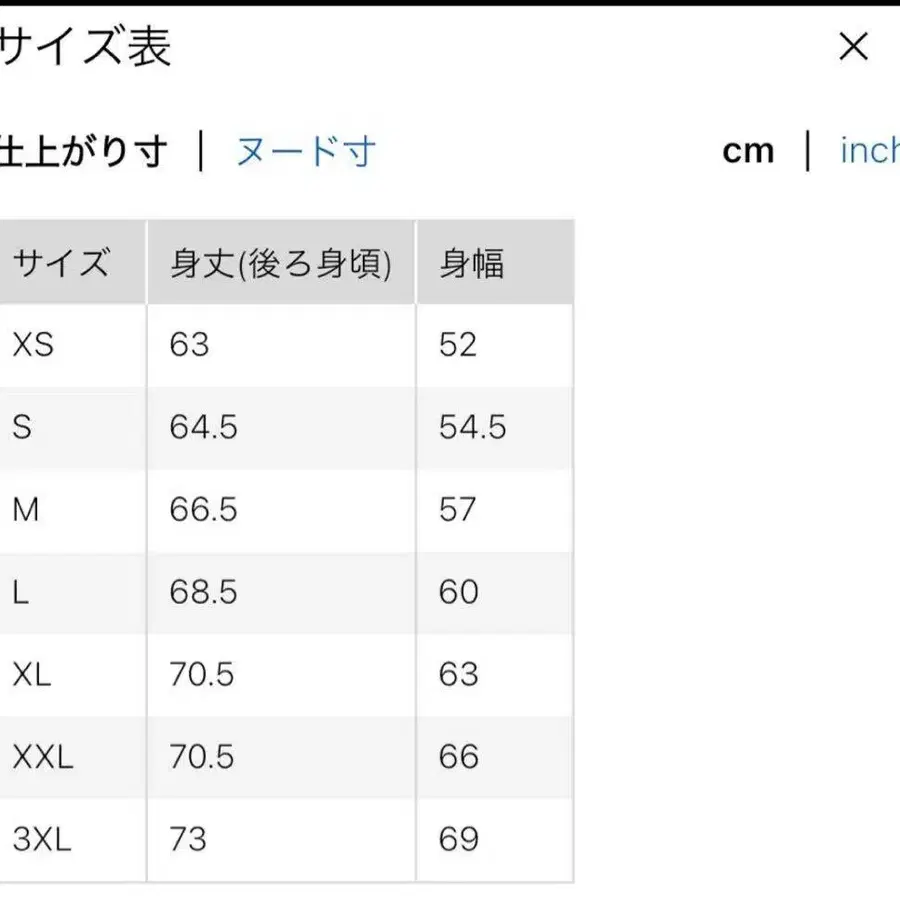Click the 69 body width value for 3XL
This screenshot has width=900, height=900.
tap(458, 840)
